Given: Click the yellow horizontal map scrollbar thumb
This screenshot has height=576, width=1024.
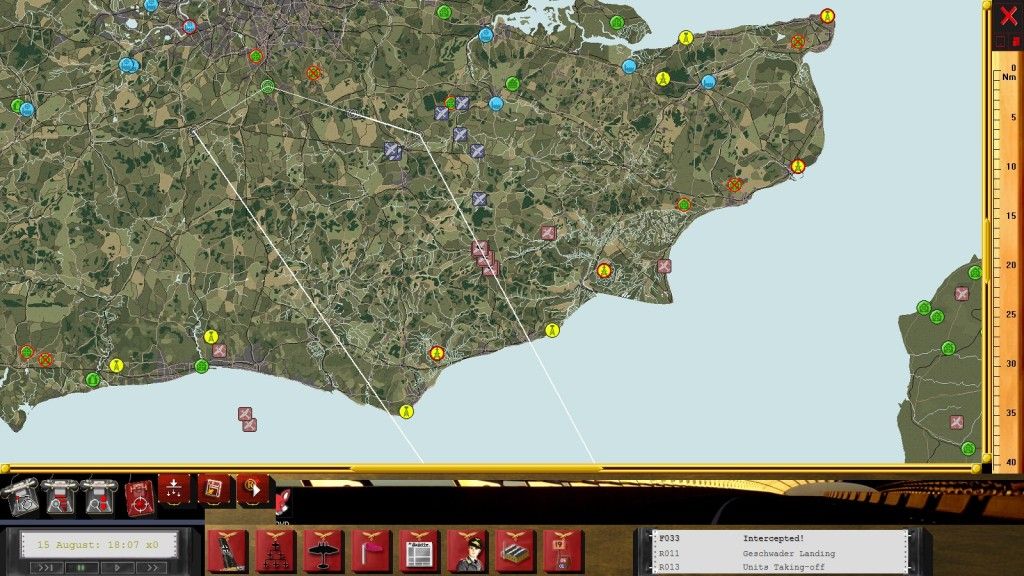Looking at the screenshot, I should 475,468.
